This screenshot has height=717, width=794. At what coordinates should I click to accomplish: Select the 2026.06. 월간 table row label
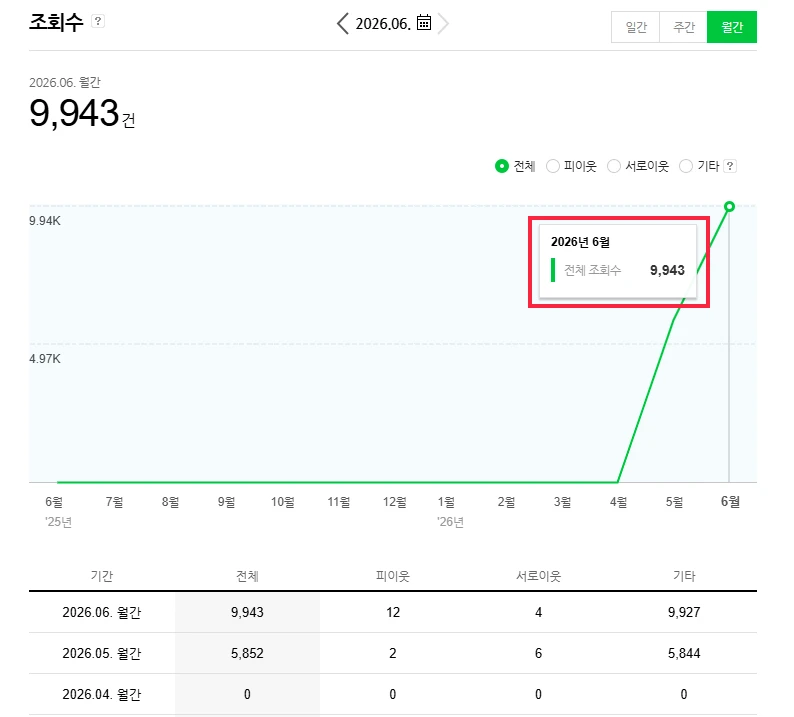pyautogui.click(x=102, y=612)
